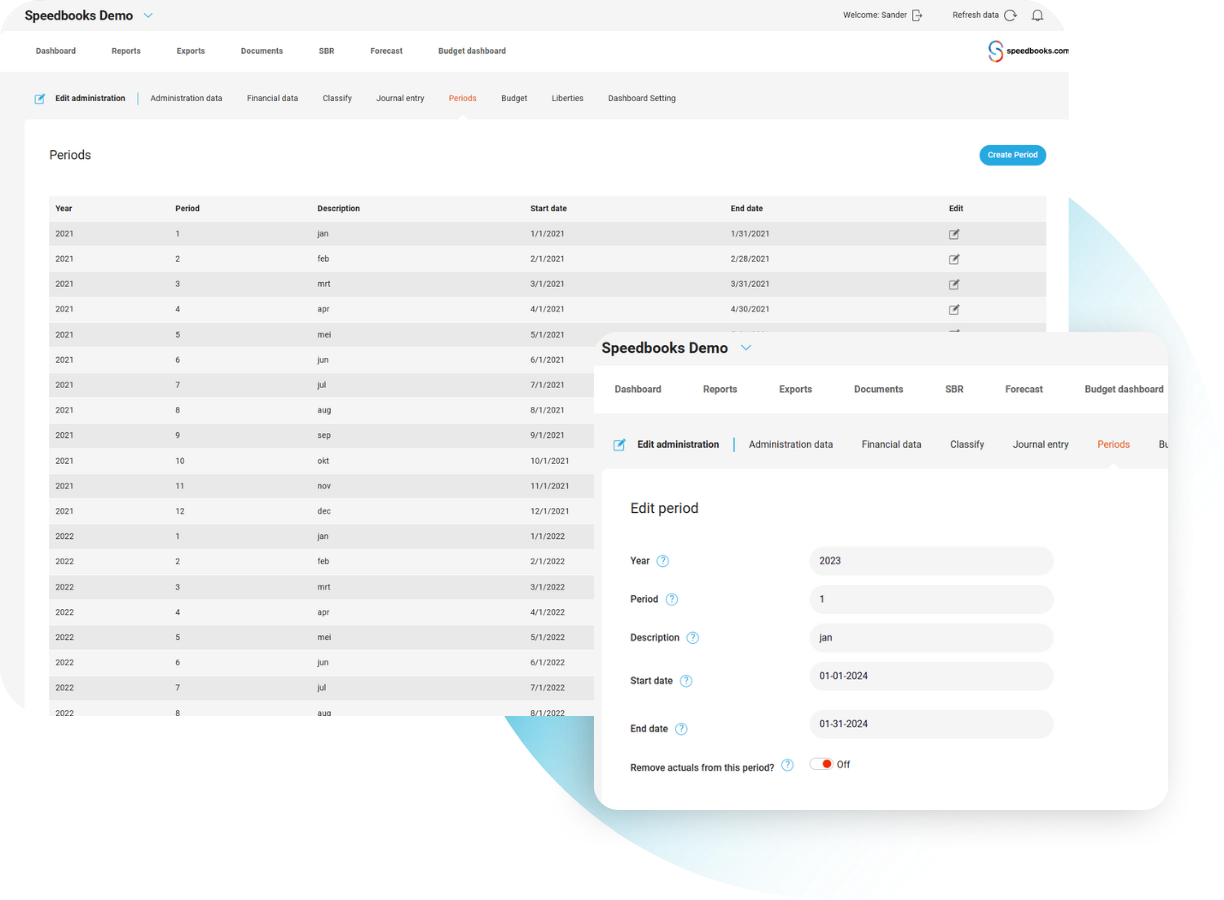The image size is (1224, 900).
Task: Open Dashboard in back window menu
Action: point(56,51)
